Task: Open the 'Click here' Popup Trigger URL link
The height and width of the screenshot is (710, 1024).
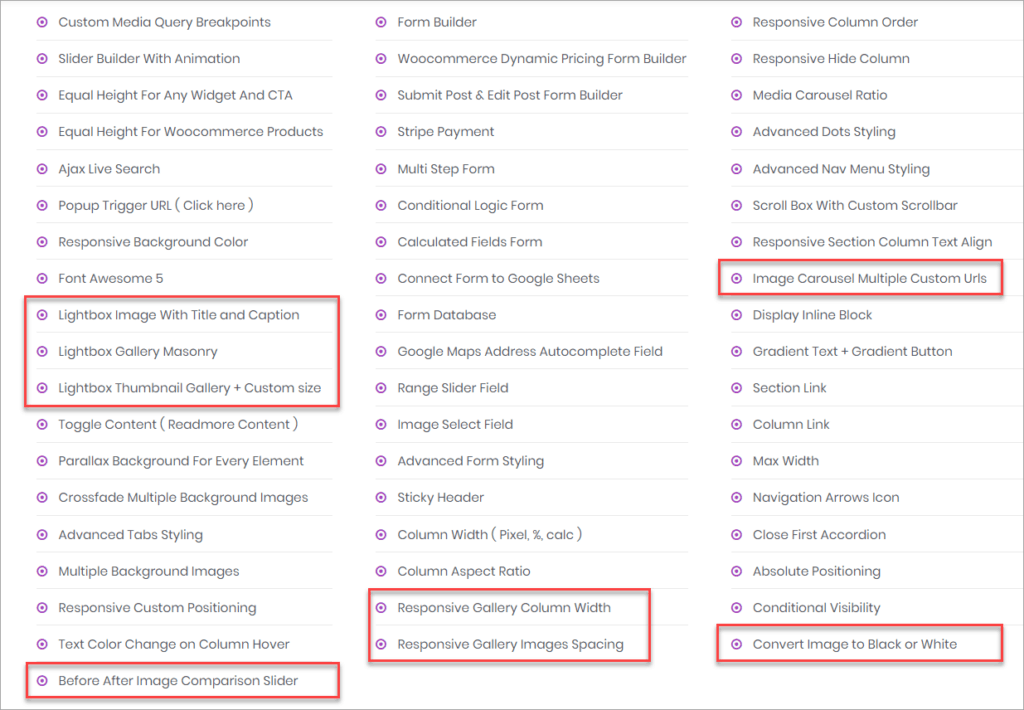Action: (214, 205)
